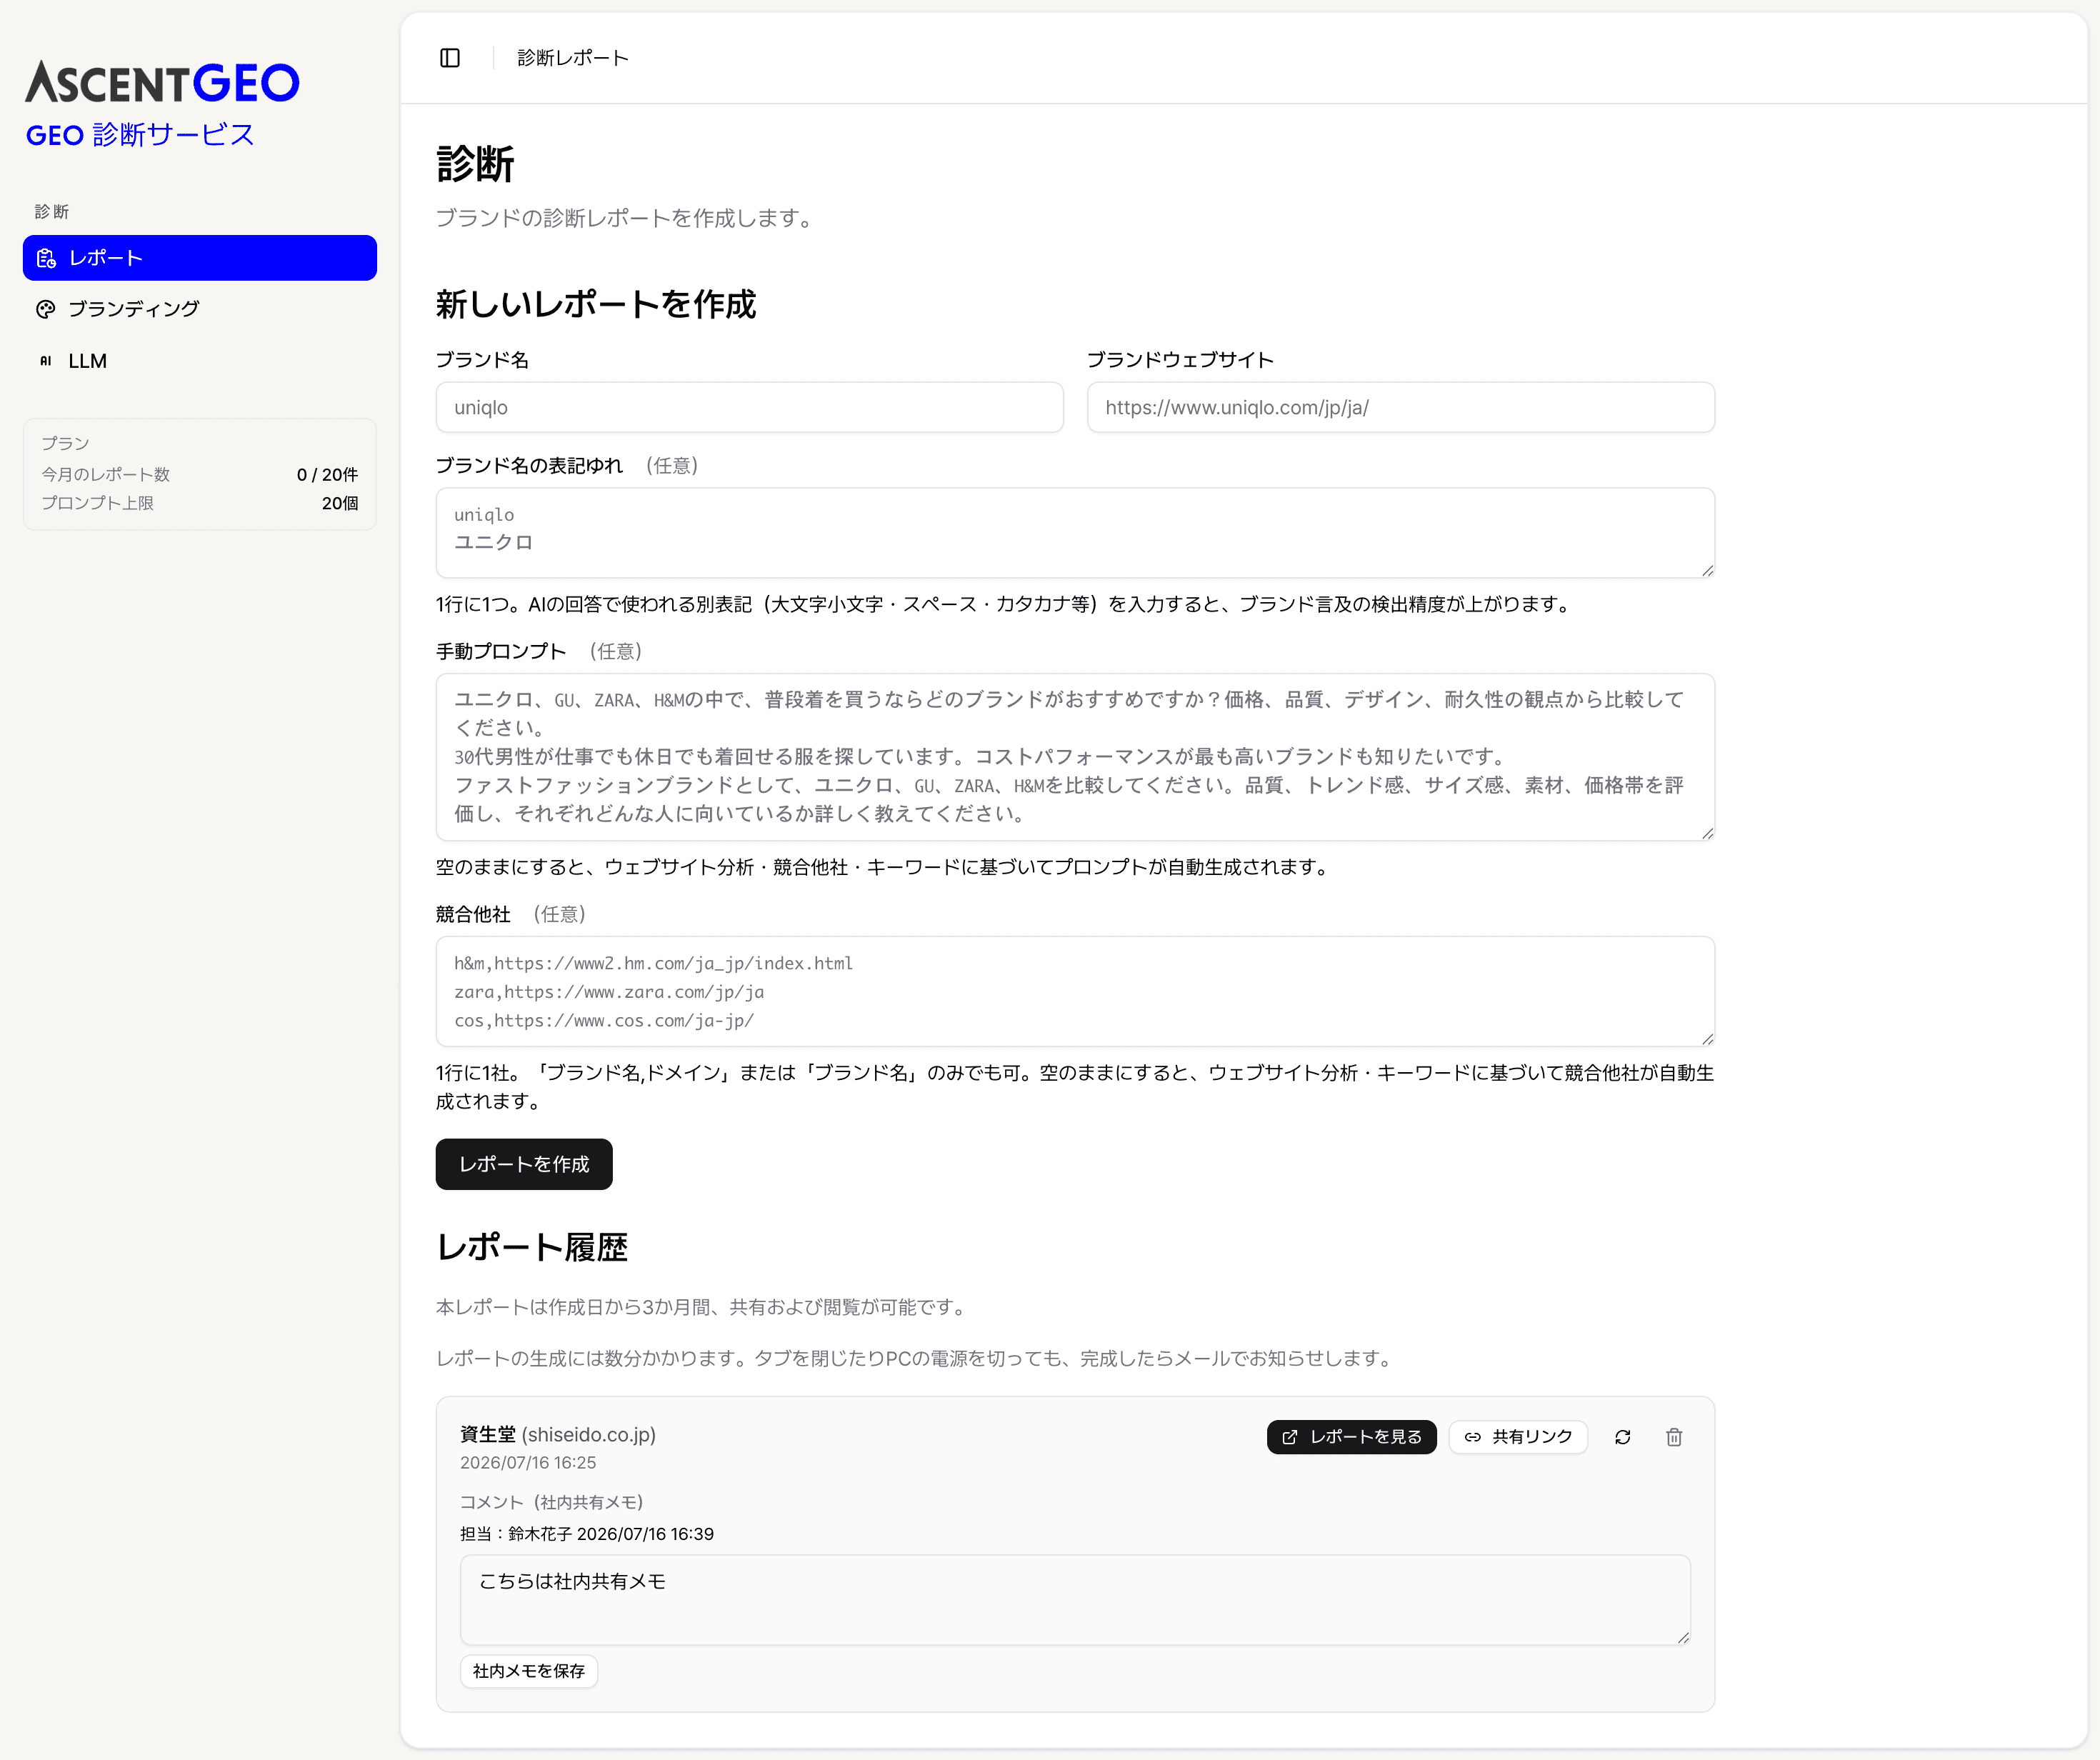
Task: Open the LLM sidebar item
Action: 200,361
